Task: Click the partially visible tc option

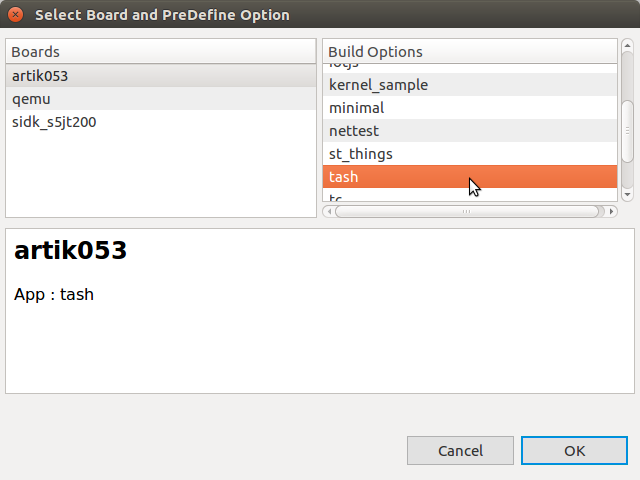Action: coord(337,197)
